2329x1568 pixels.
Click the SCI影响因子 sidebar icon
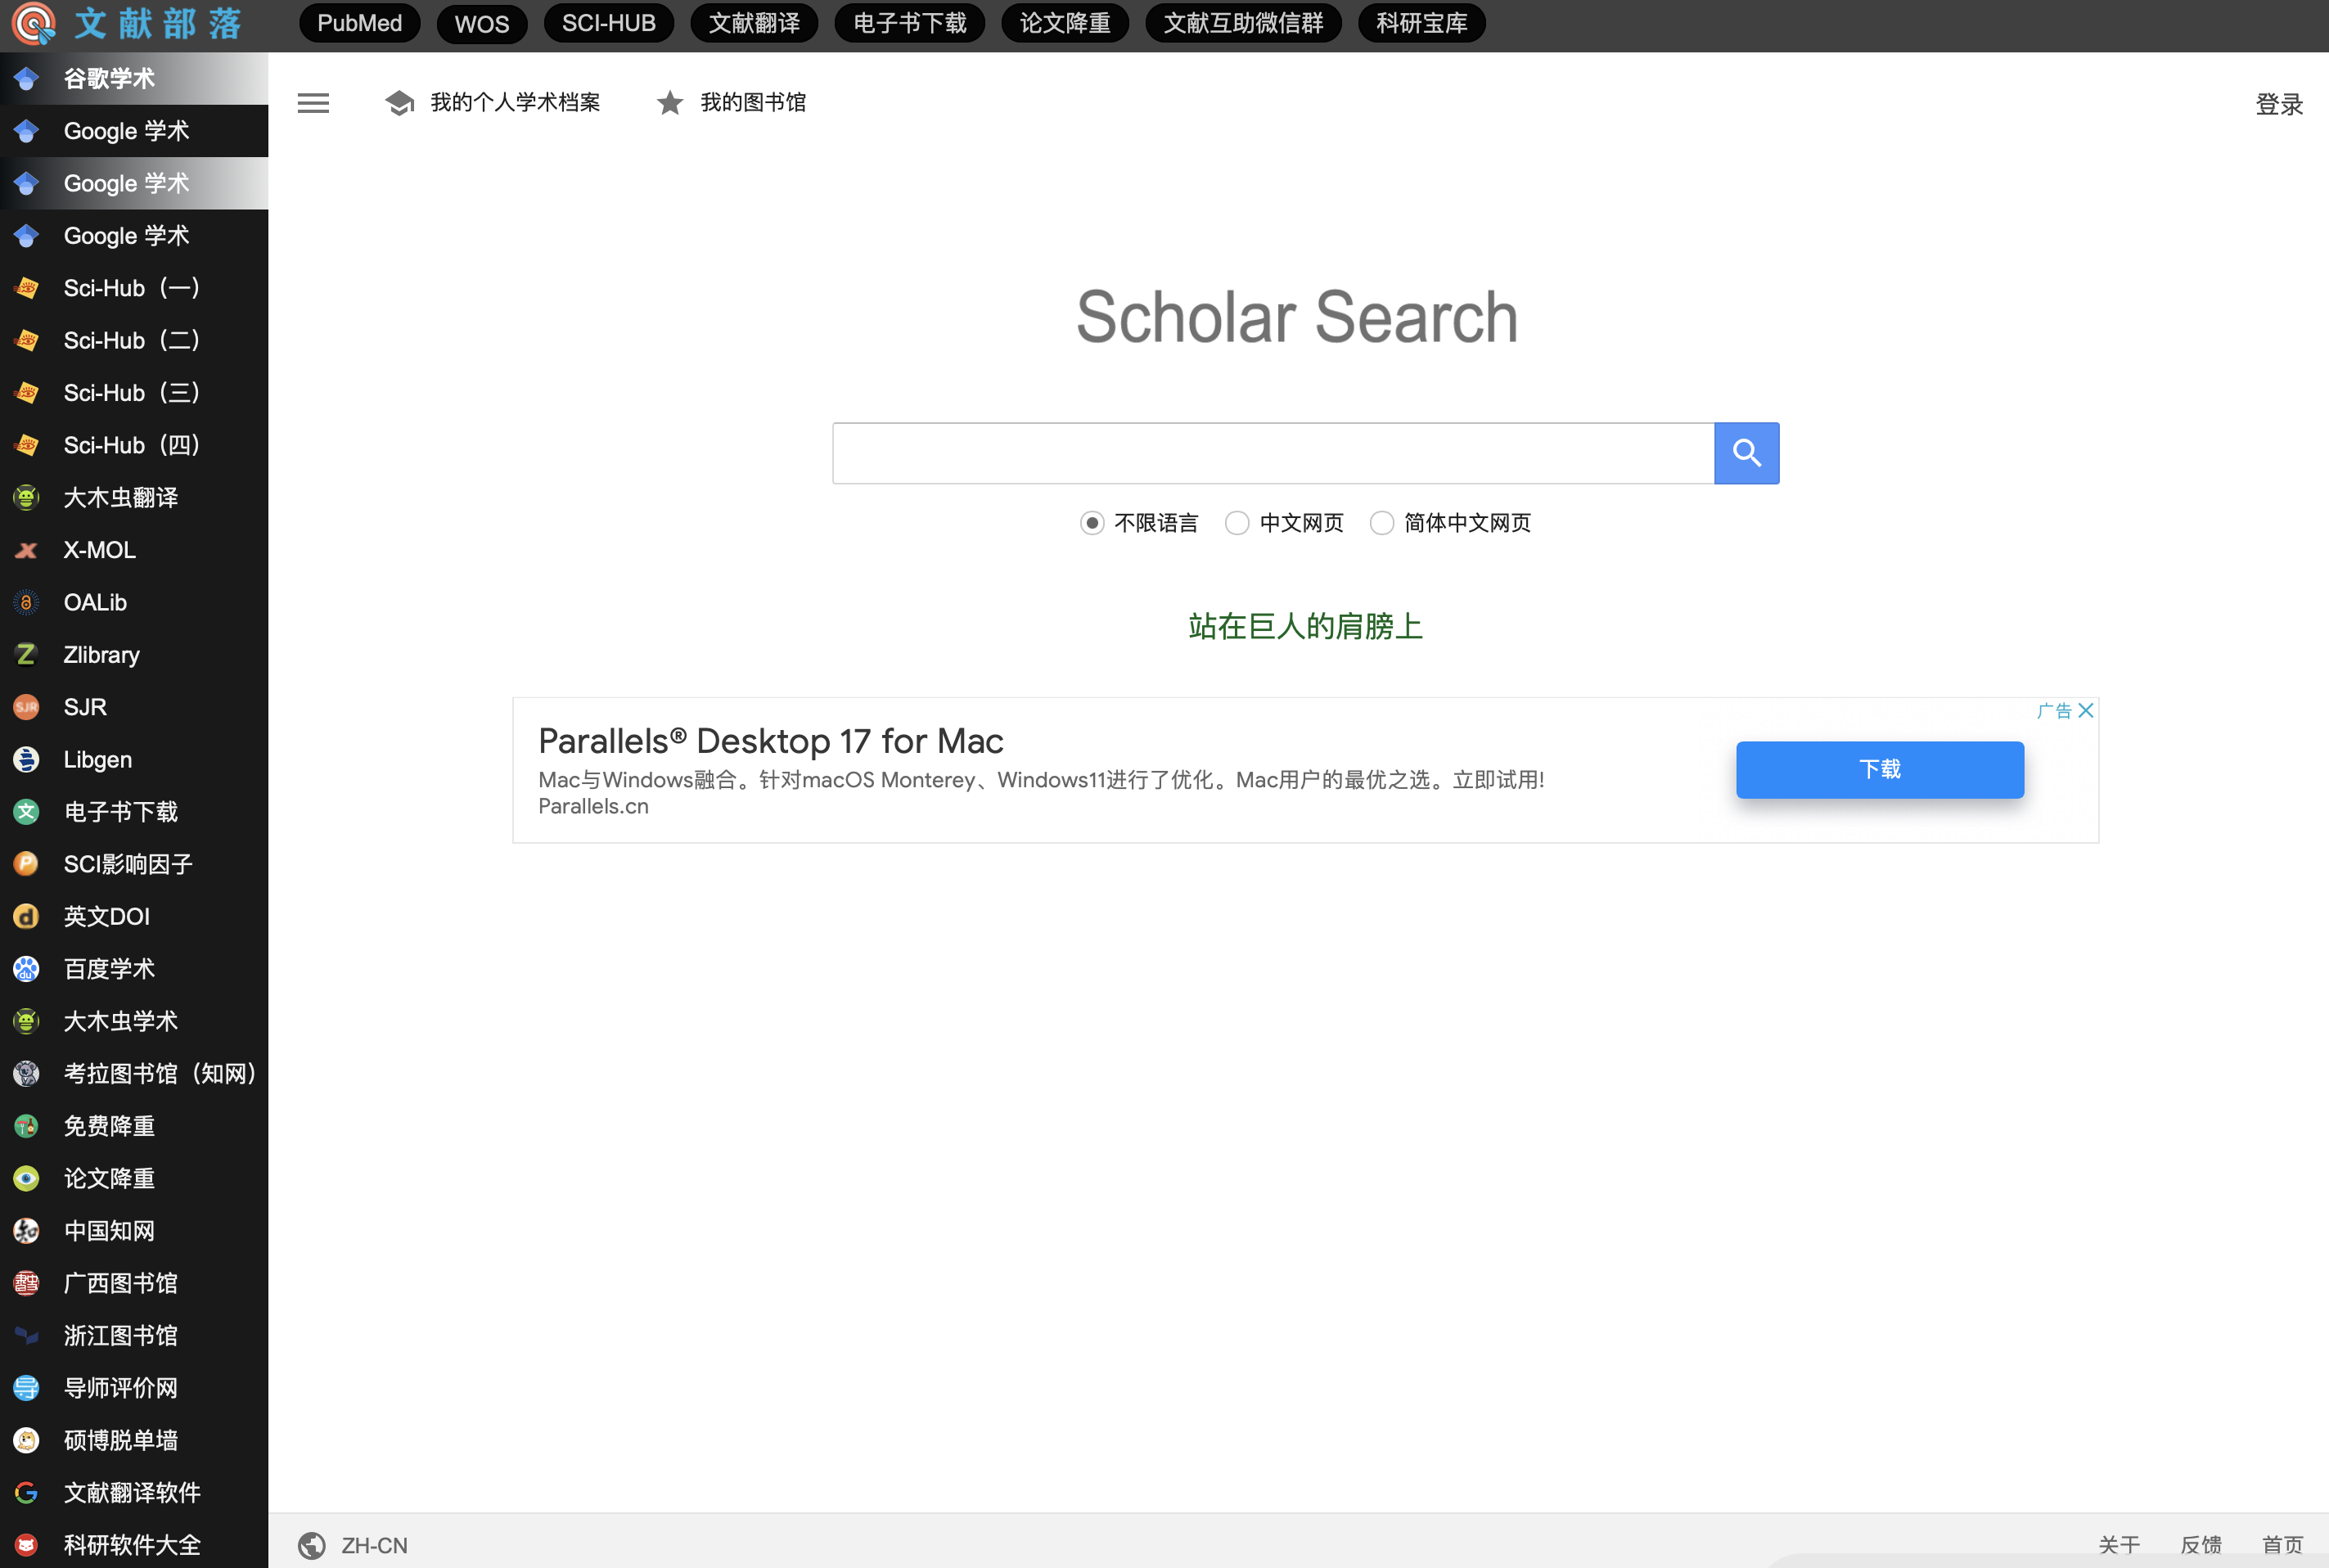tap(27, 864)
